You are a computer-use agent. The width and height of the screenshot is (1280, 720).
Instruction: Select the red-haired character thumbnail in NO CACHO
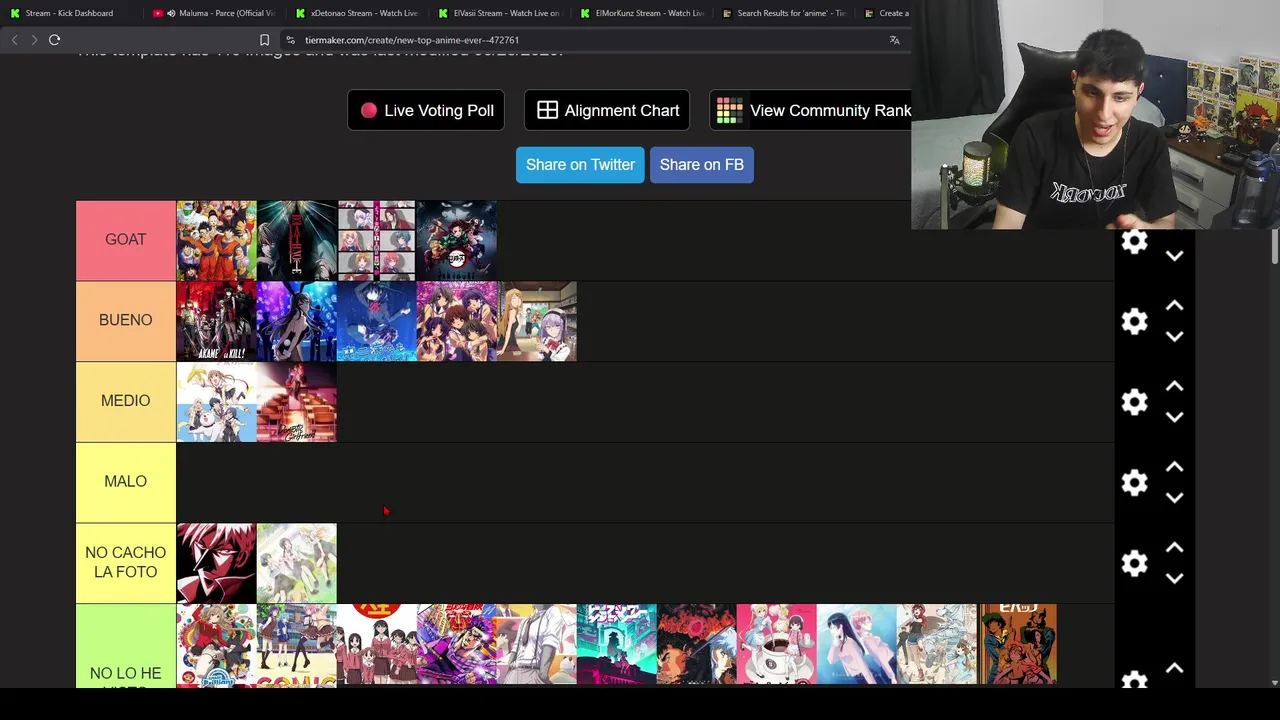point(217,563)
